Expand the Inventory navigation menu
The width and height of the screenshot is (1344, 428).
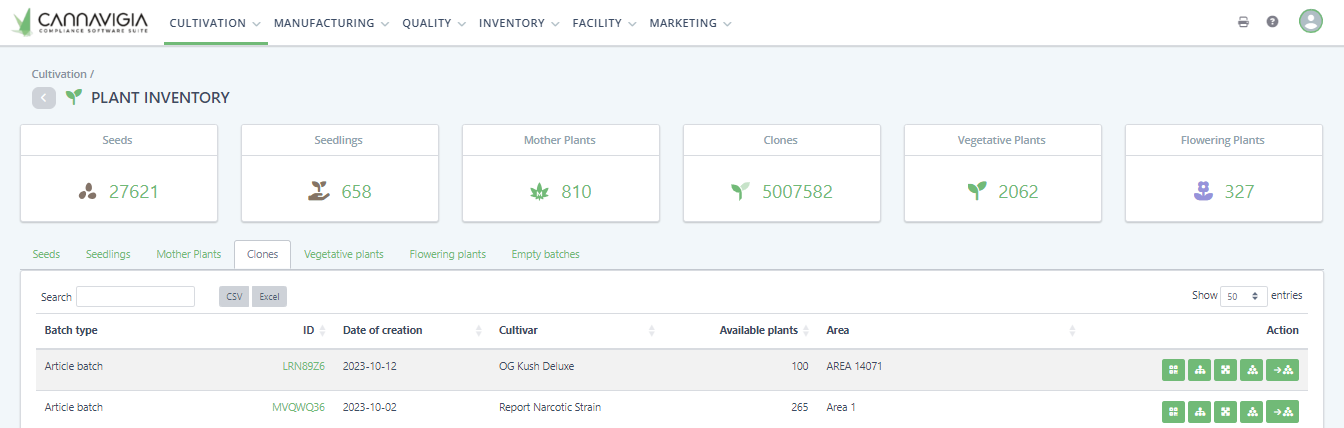(519, 23)
